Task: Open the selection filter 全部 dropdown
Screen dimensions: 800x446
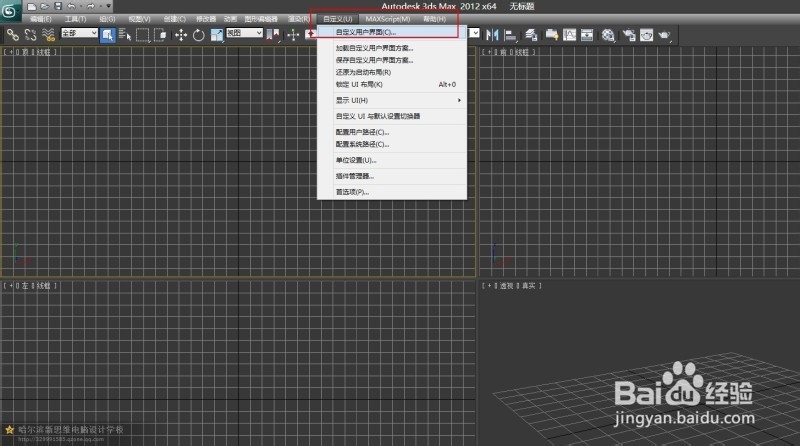Action: click(x=79, y=34)
